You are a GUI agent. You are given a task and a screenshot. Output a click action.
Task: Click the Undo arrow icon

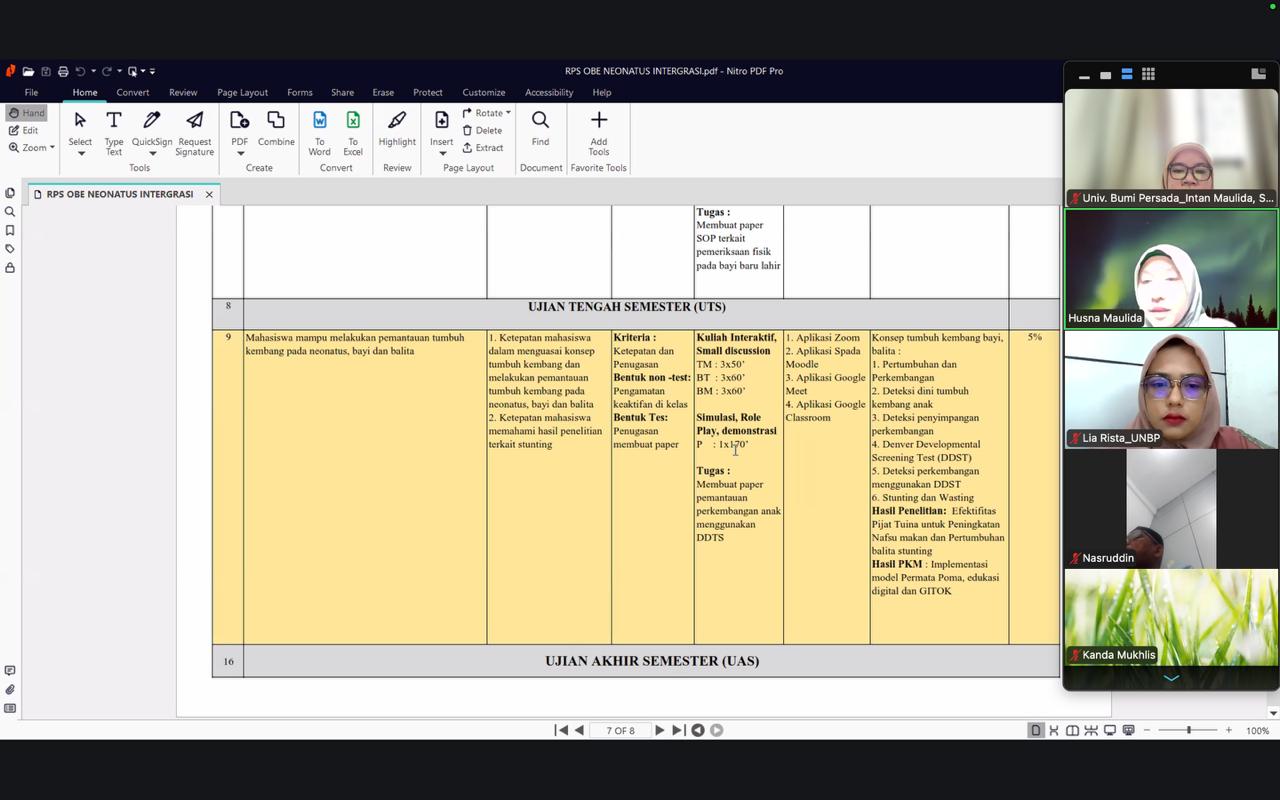80,72
